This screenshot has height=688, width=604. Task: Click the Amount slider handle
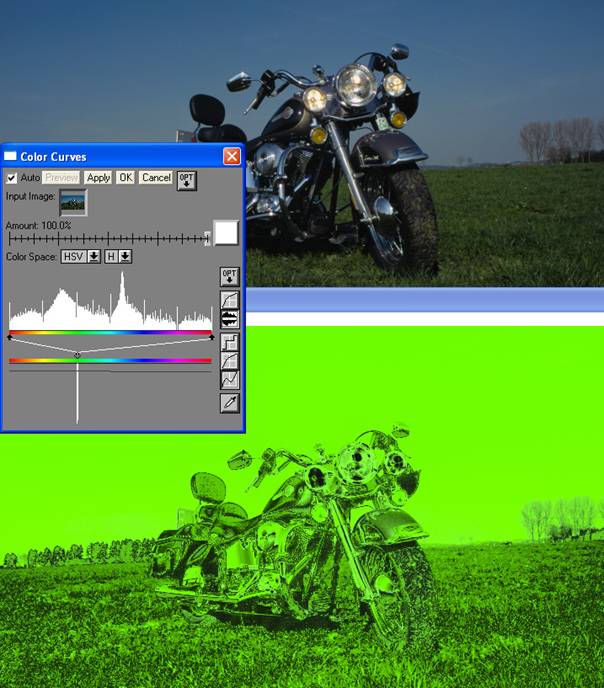[207, 238]
